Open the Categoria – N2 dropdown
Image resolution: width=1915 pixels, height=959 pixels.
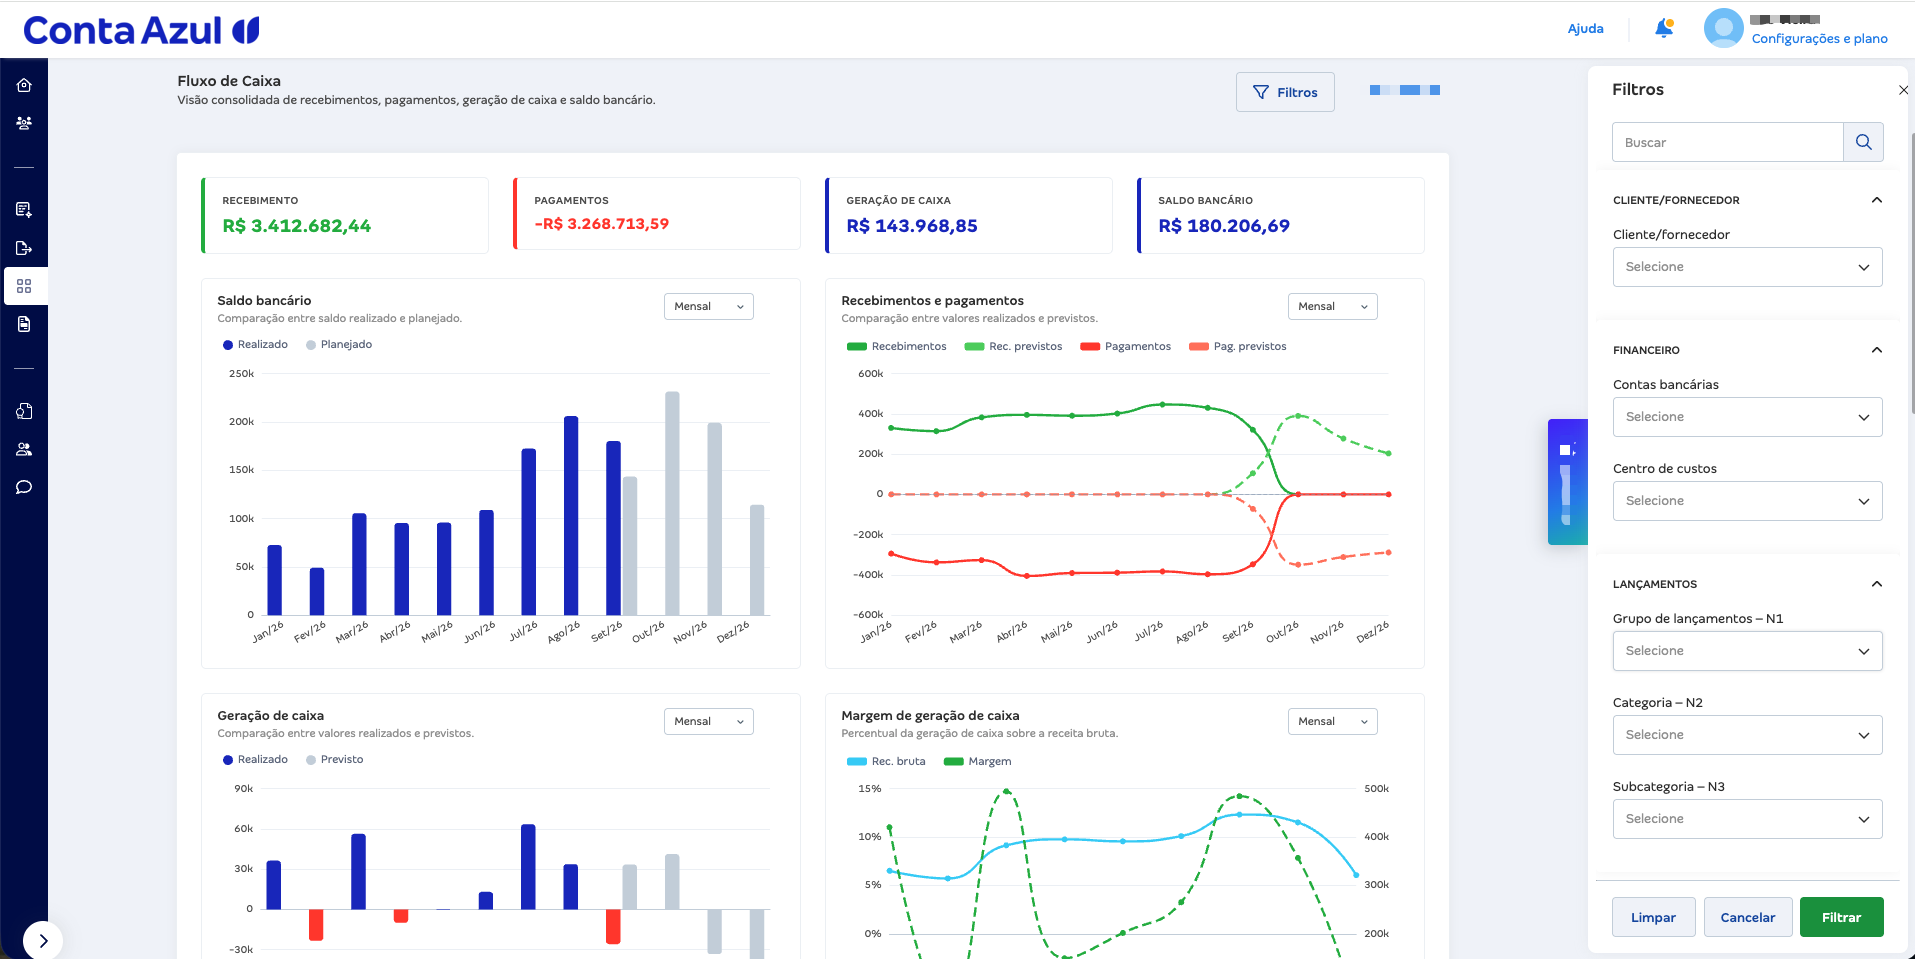1747,735
